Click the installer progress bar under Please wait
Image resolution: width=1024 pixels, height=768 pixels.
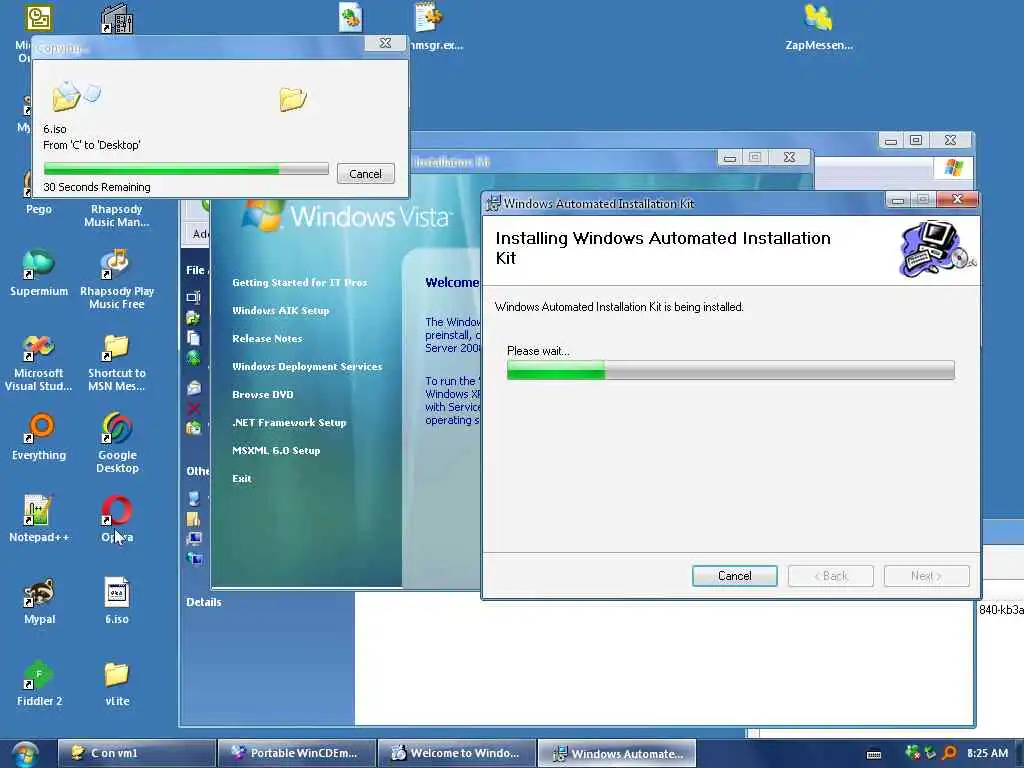pos(731,370)
